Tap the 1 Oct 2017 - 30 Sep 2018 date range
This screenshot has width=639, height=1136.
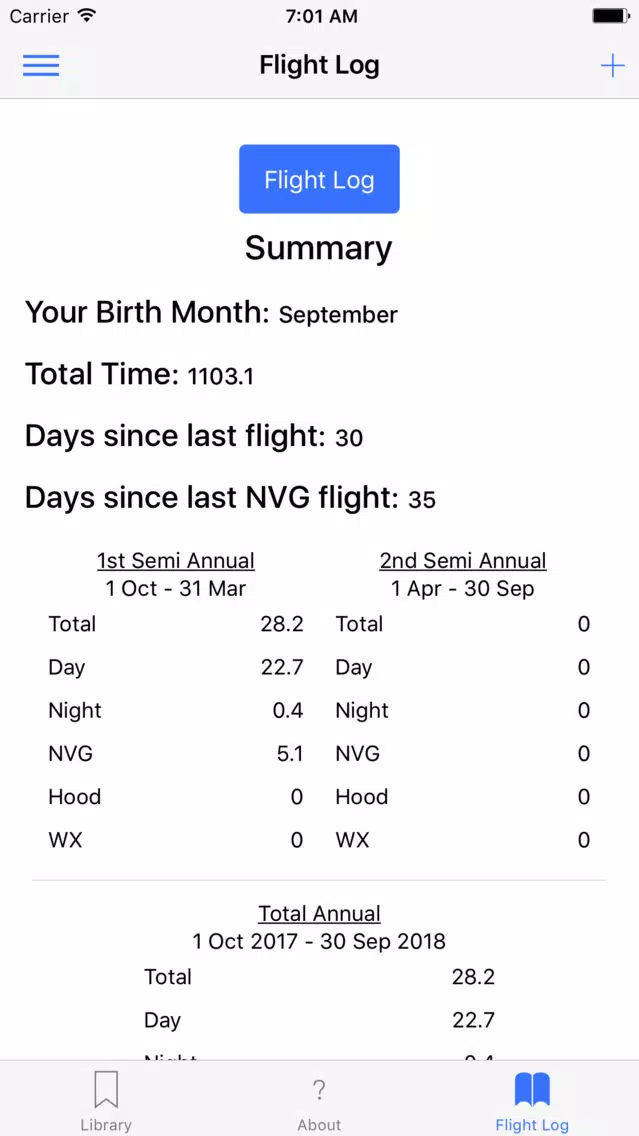click(x=319, y=941)
